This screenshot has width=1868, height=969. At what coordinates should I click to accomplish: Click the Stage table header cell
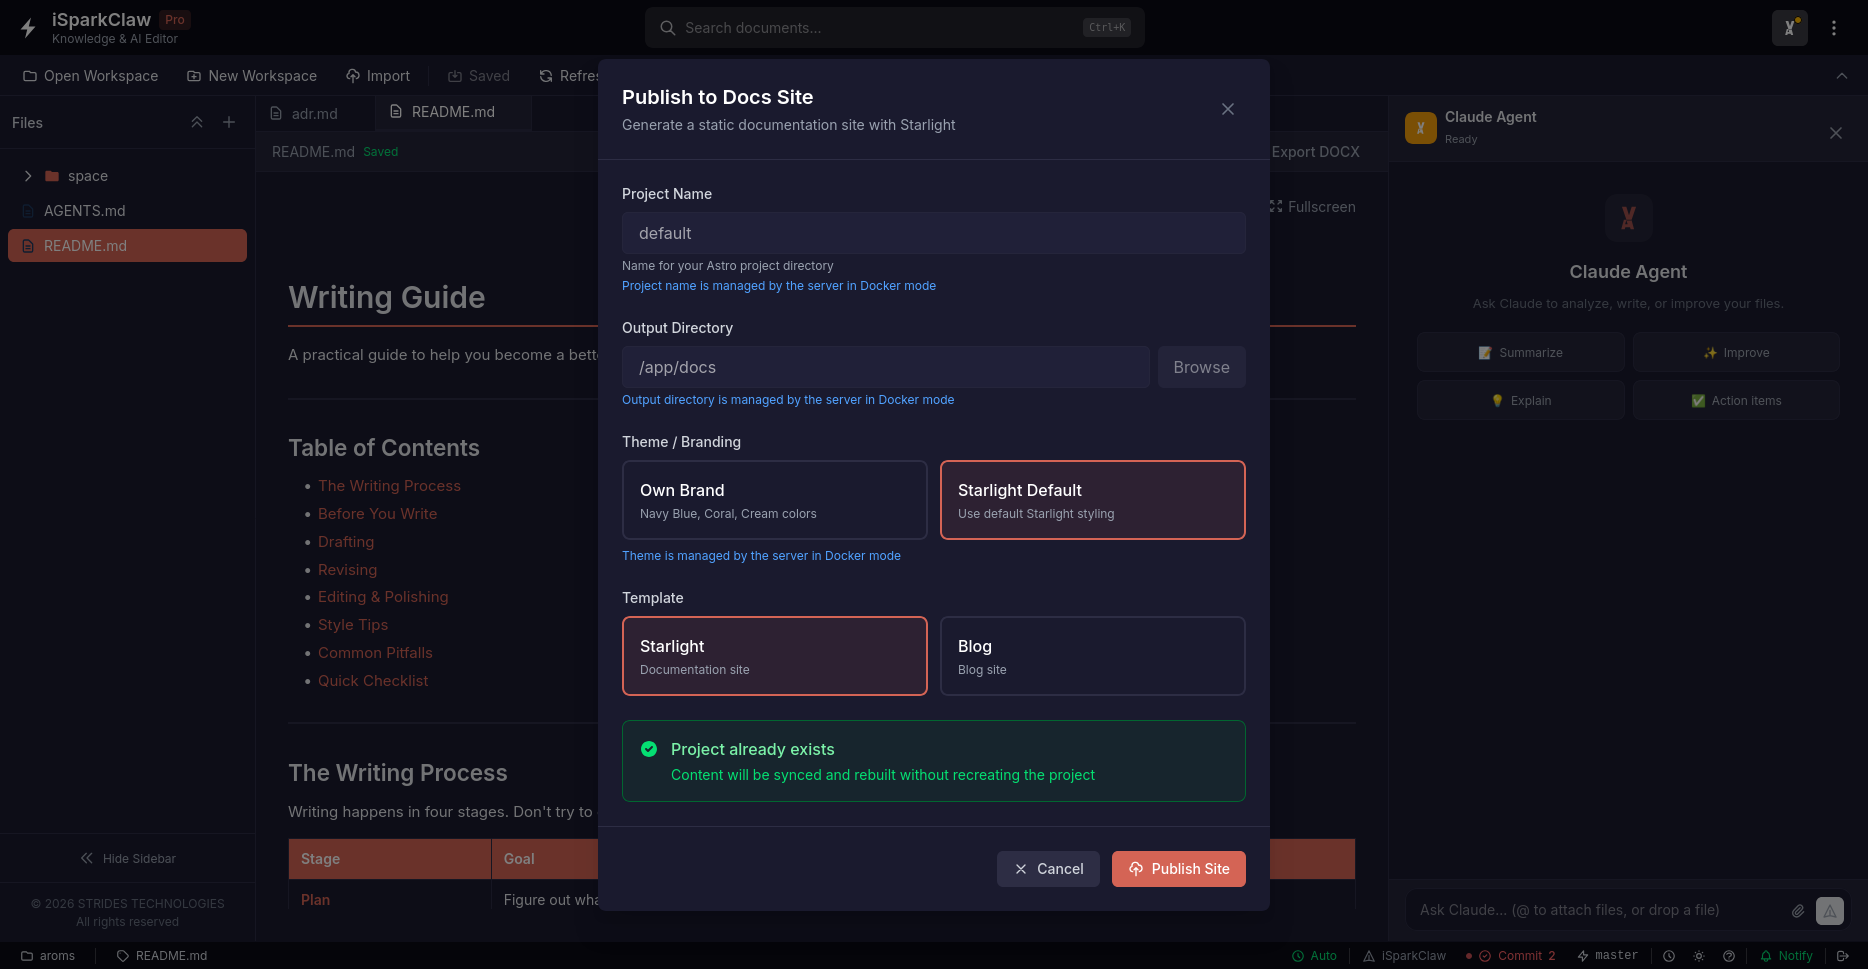pyautogui.click(x=390, y=859)
